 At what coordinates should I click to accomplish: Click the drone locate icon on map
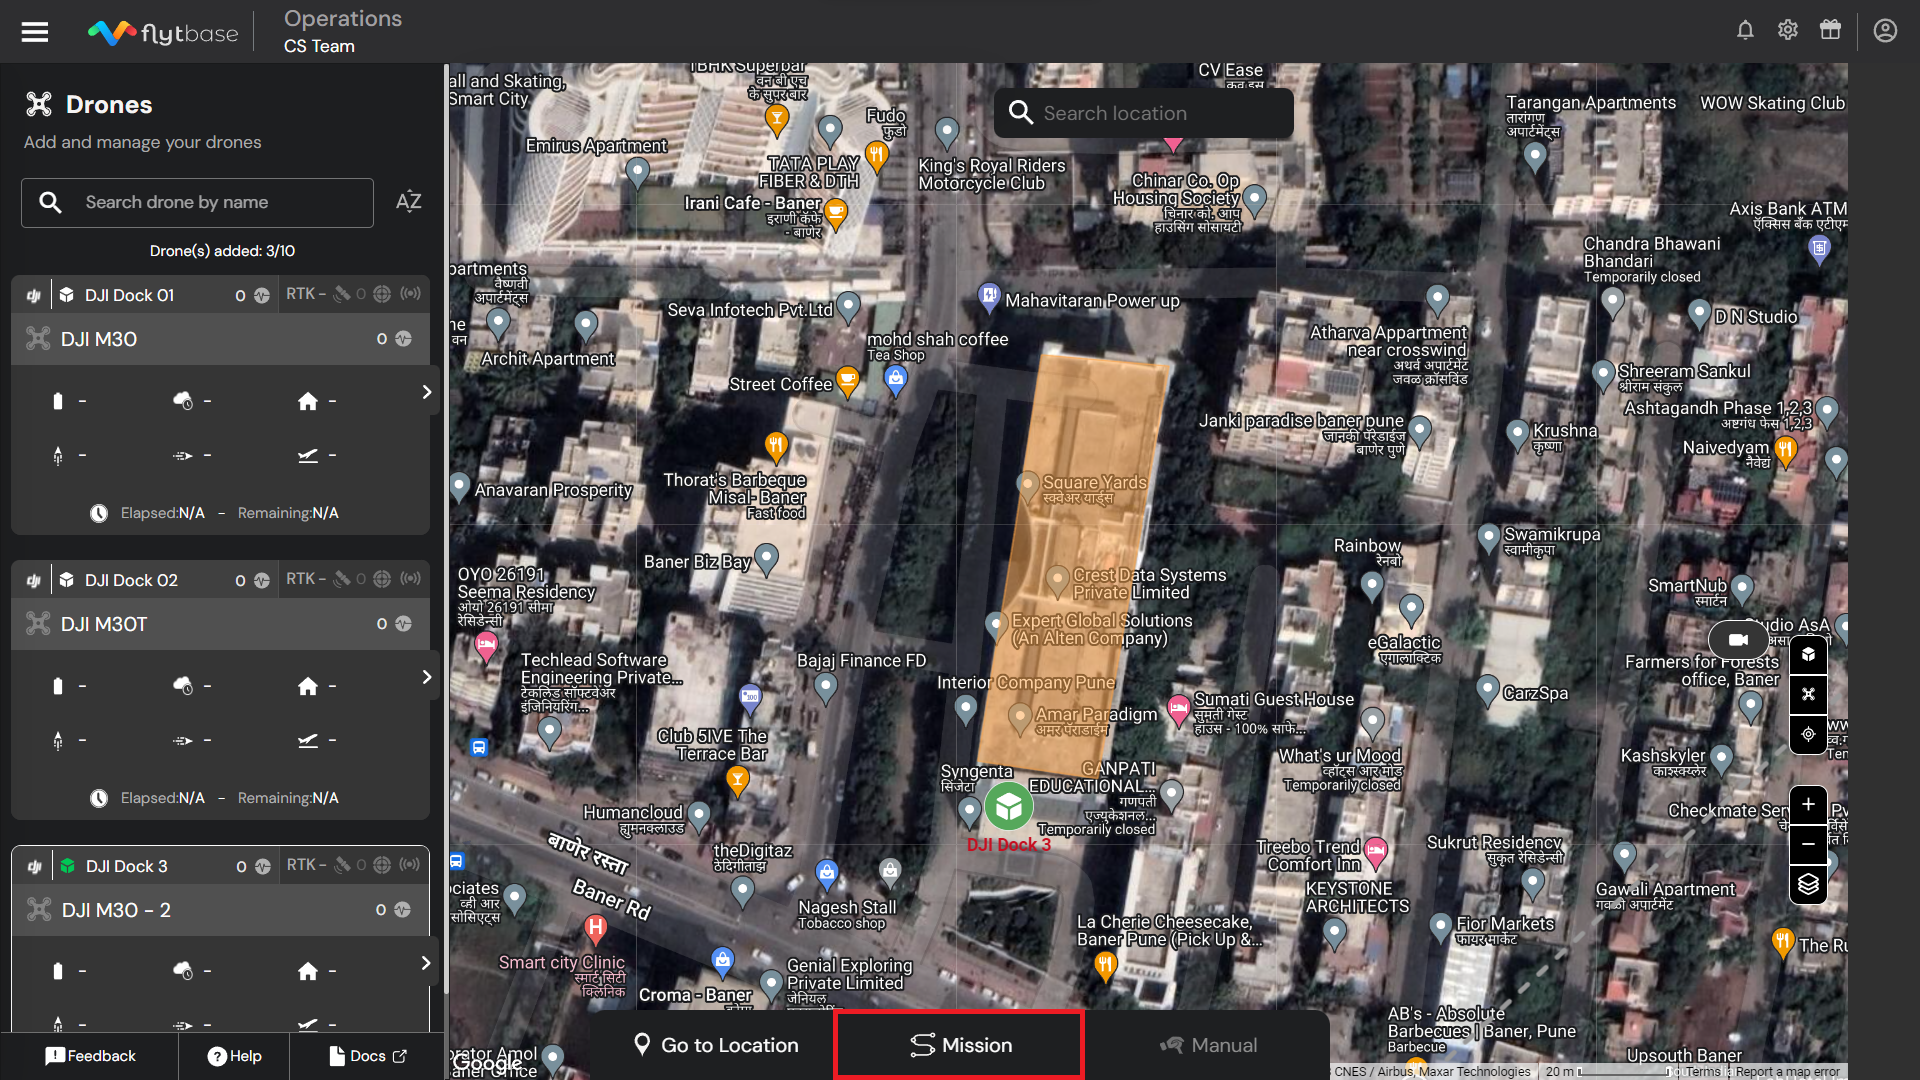1808,694
